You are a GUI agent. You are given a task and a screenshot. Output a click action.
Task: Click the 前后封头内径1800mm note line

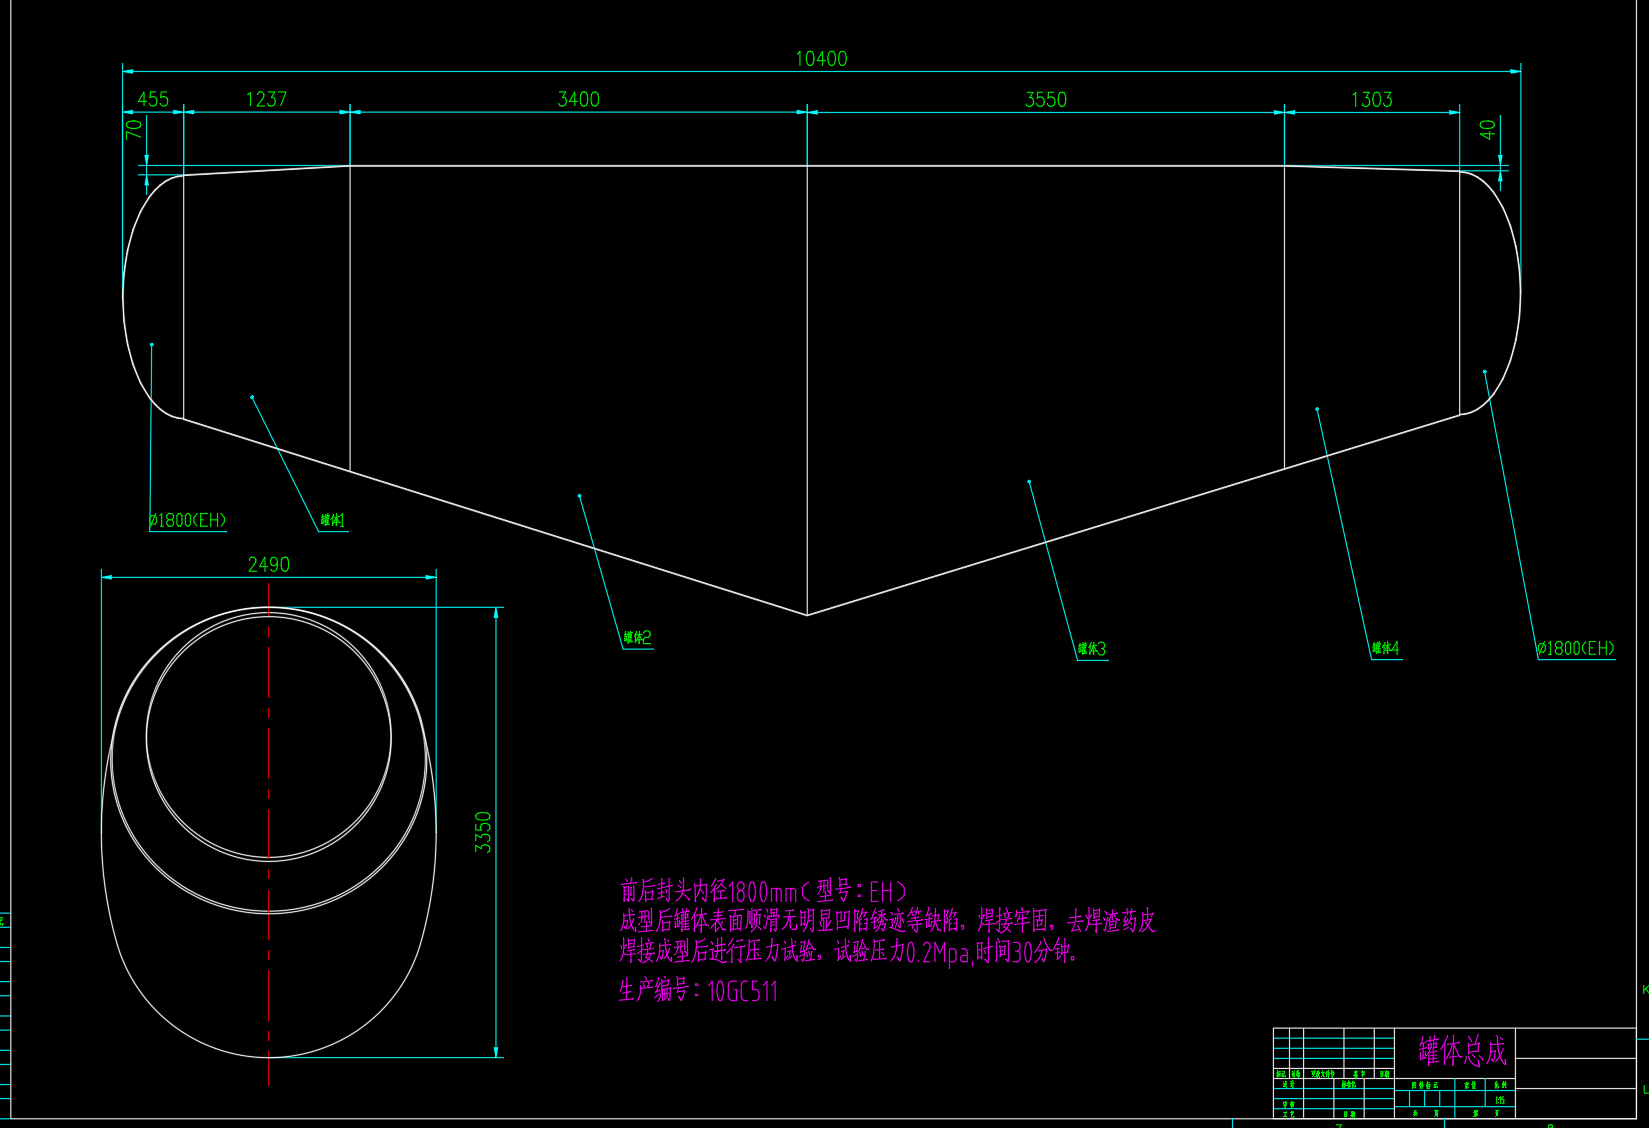[763, 891]
